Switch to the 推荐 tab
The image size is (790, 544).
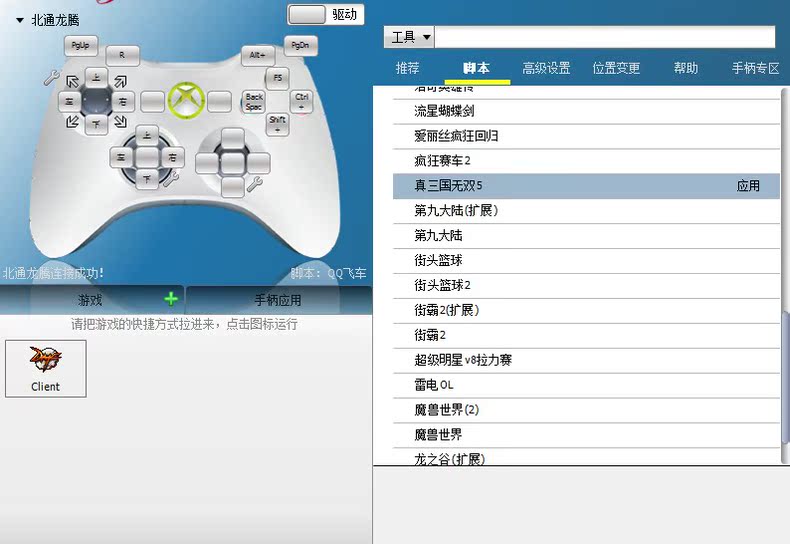pos(408,68)
